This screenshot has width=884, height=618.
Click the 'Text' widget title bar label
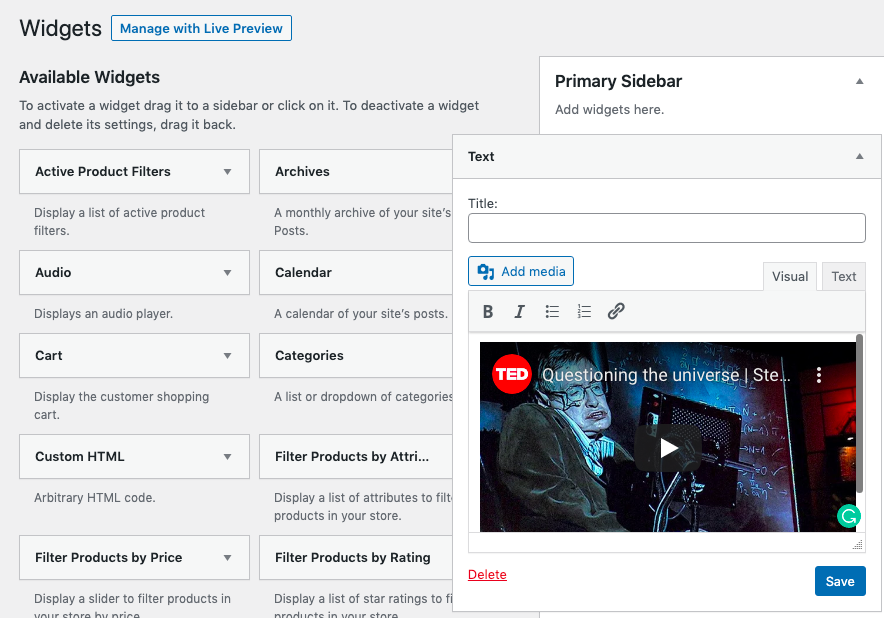point(481,156)
